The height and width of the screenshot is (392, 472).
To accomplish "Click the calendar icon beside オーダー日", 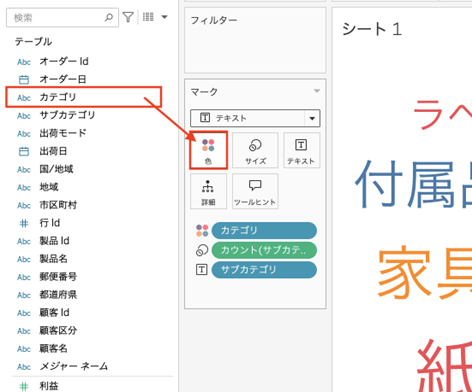I will (x=24, y=79).
